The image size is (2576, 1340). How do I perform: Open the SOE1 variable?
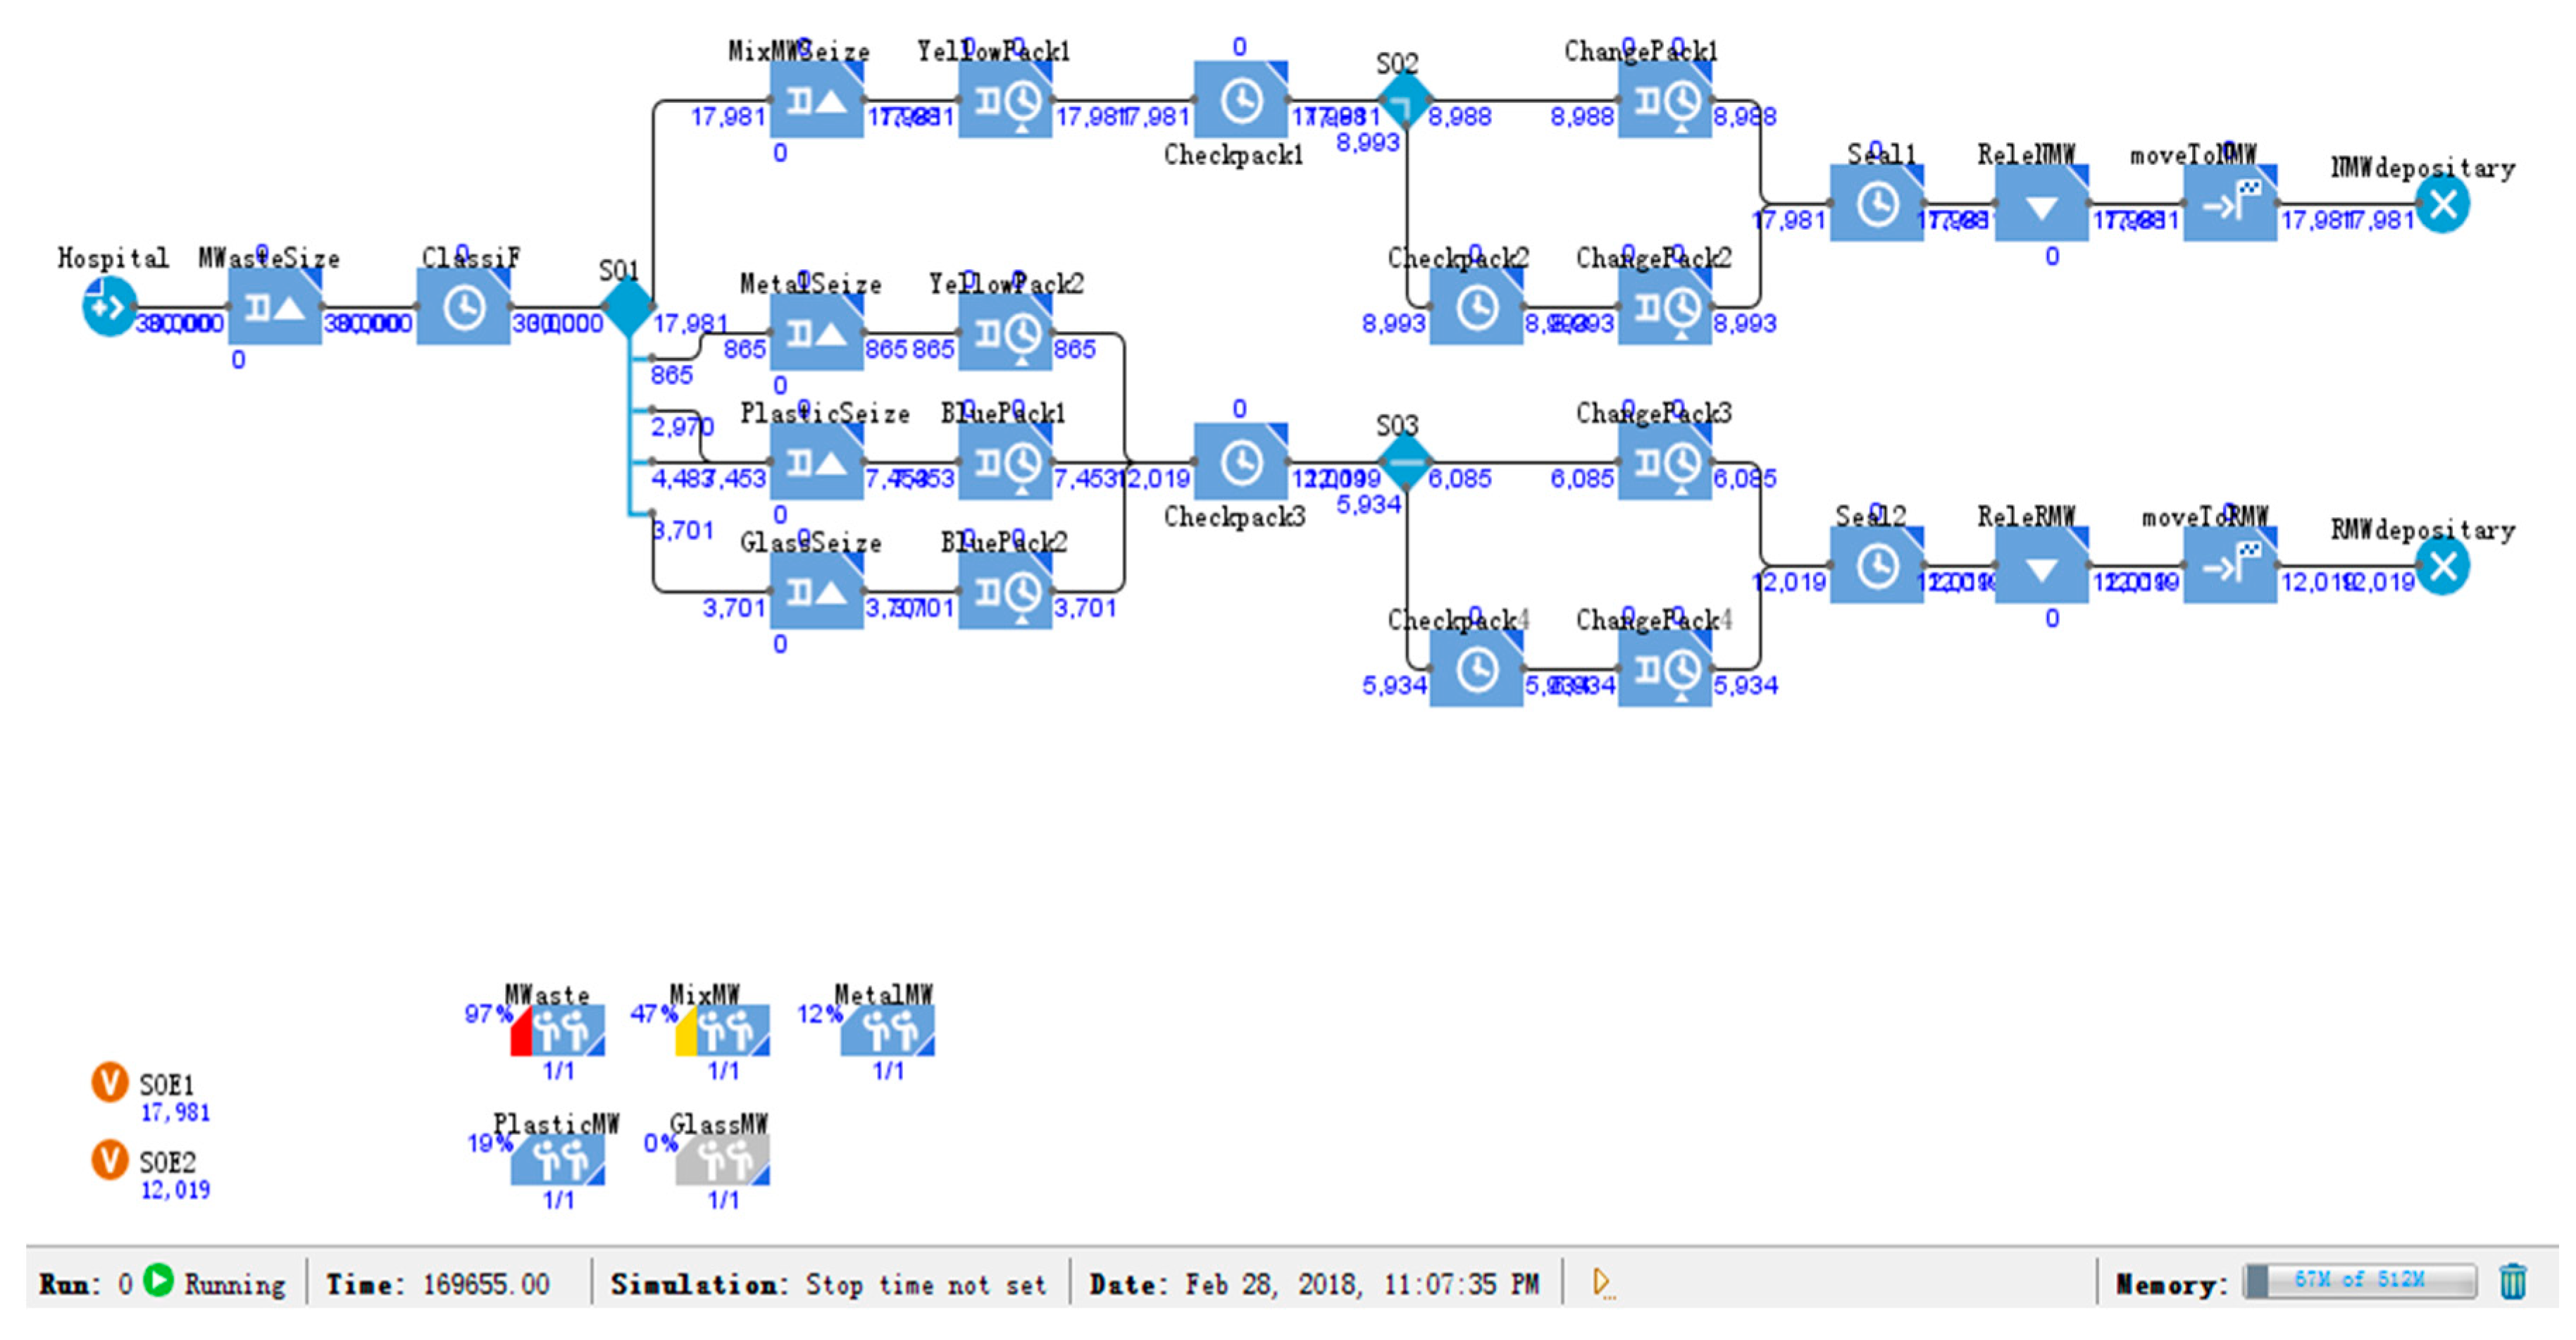pos(110,1082)
